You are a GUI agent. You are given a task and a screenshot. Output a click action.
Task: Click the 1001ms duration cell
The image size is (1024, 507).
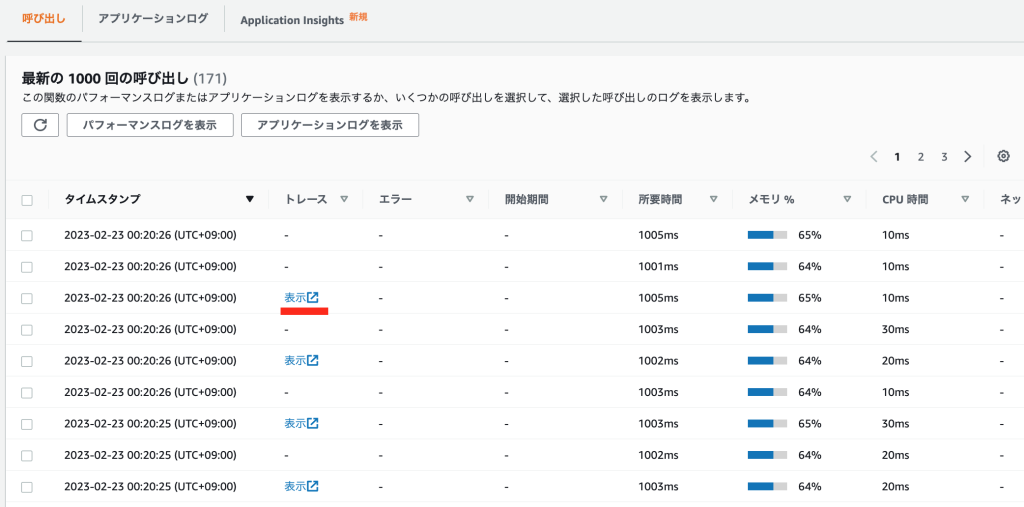(x=658, y=267)
